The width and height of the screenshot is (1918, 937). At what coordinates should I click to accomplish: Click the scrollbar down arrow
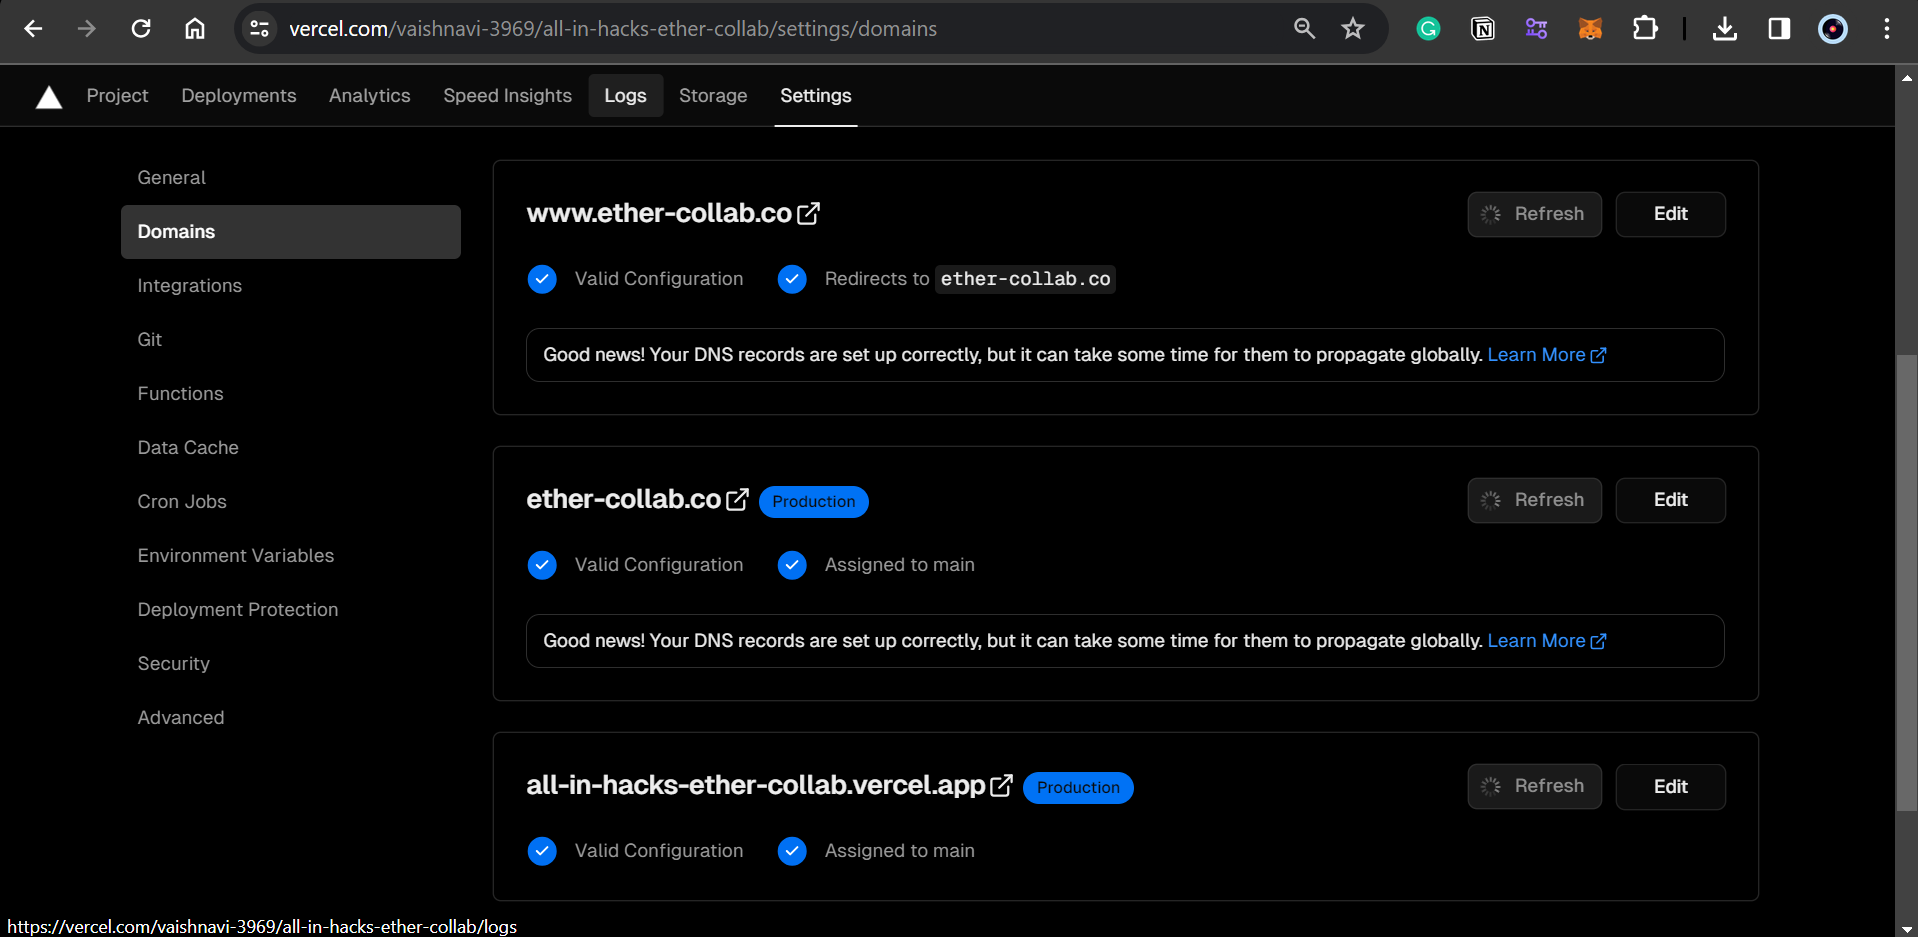click(x=1907, y=928)
